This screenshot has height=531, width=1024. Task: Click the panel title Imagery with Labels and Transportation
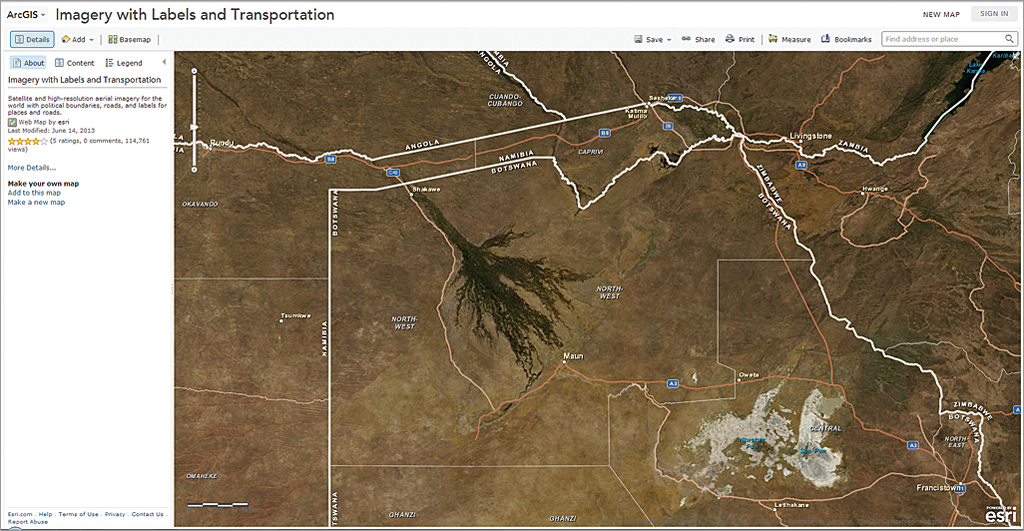tap(84, 80)
